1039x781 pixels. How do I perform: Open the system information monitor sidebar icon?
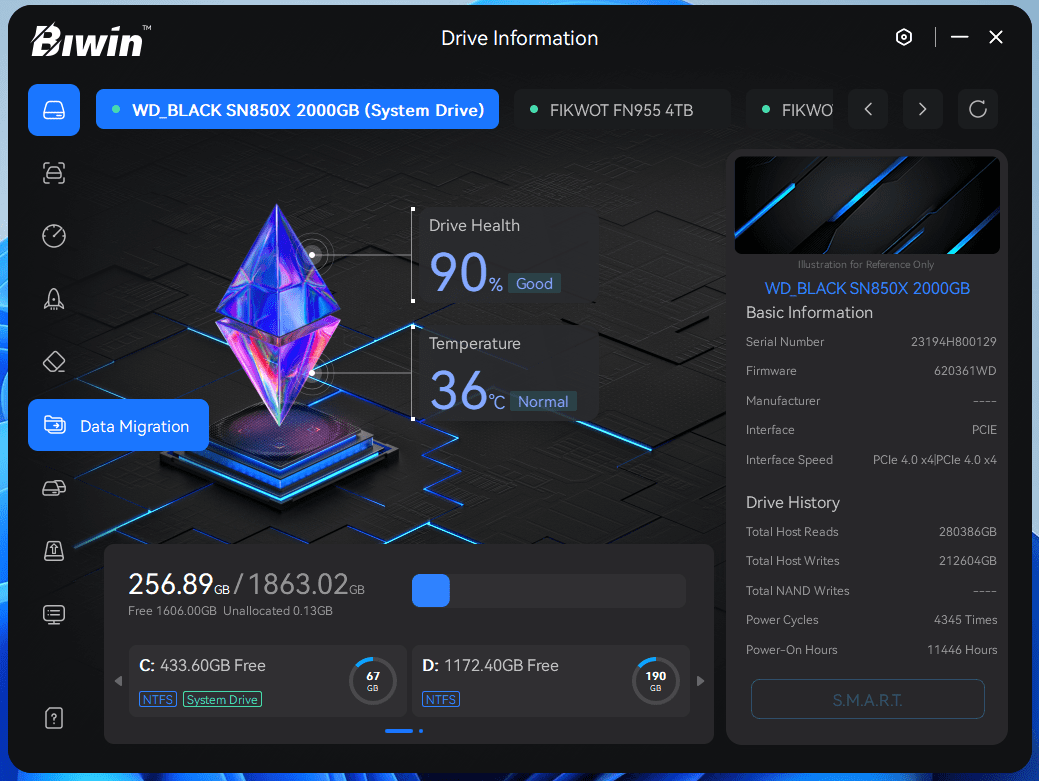click(x=54, y=614)
